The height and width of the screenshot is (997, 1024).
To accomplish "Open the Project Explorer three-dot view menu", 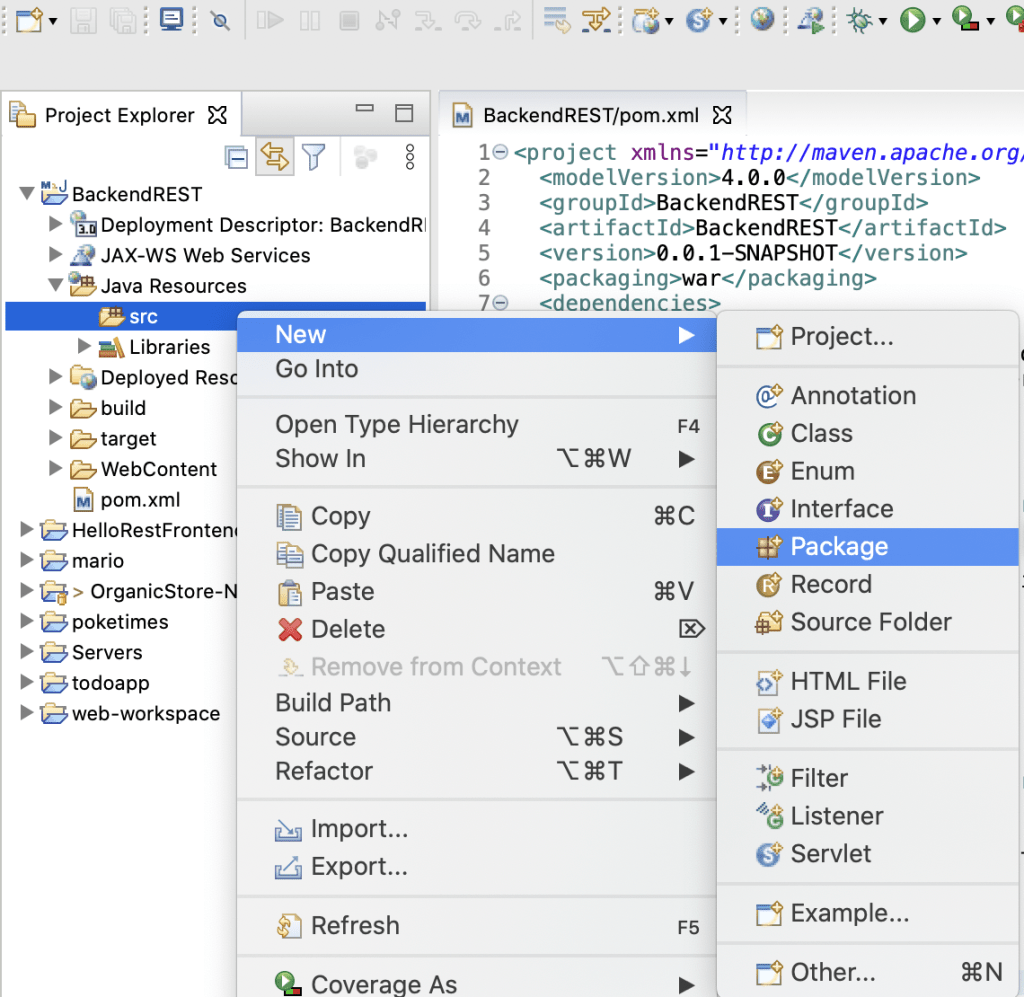I will [x=409, y=157].
